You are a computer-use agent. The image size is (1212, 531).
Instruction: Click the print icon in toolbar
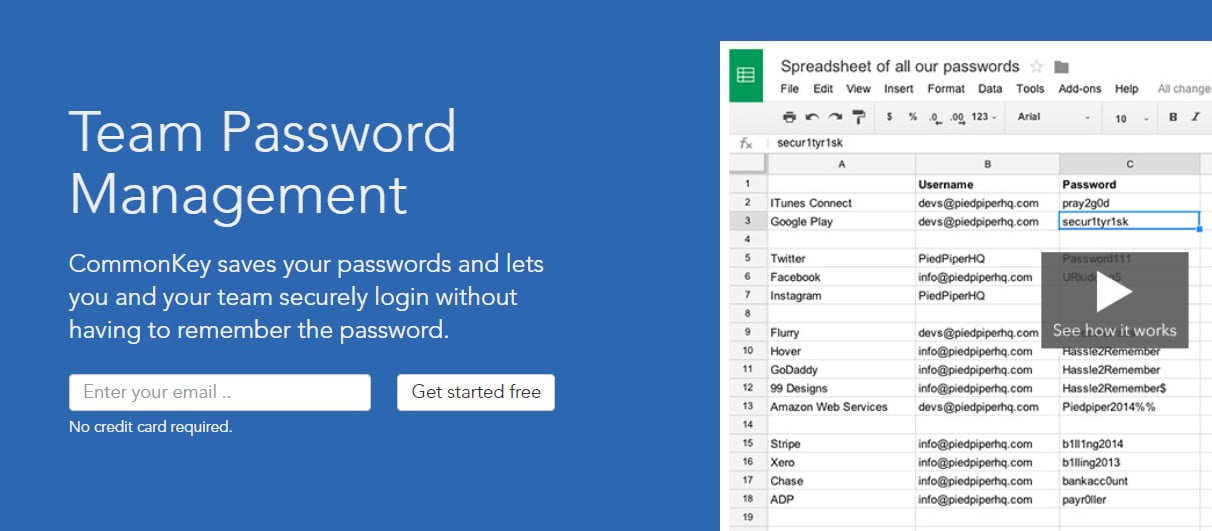point(789,117)
